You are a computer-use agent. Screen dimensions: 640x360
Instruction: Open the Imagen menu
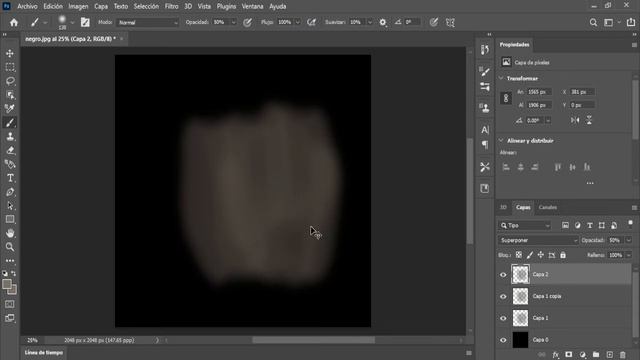[78, 7]
